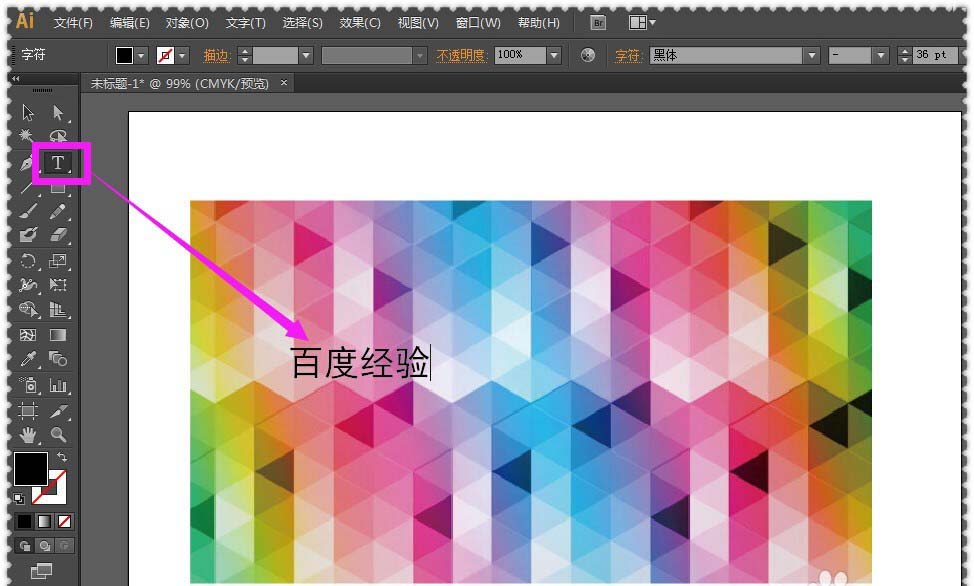Select the Eyedropper tool
Viewport: 974px width, 586px height.
[x=28, y=359]
